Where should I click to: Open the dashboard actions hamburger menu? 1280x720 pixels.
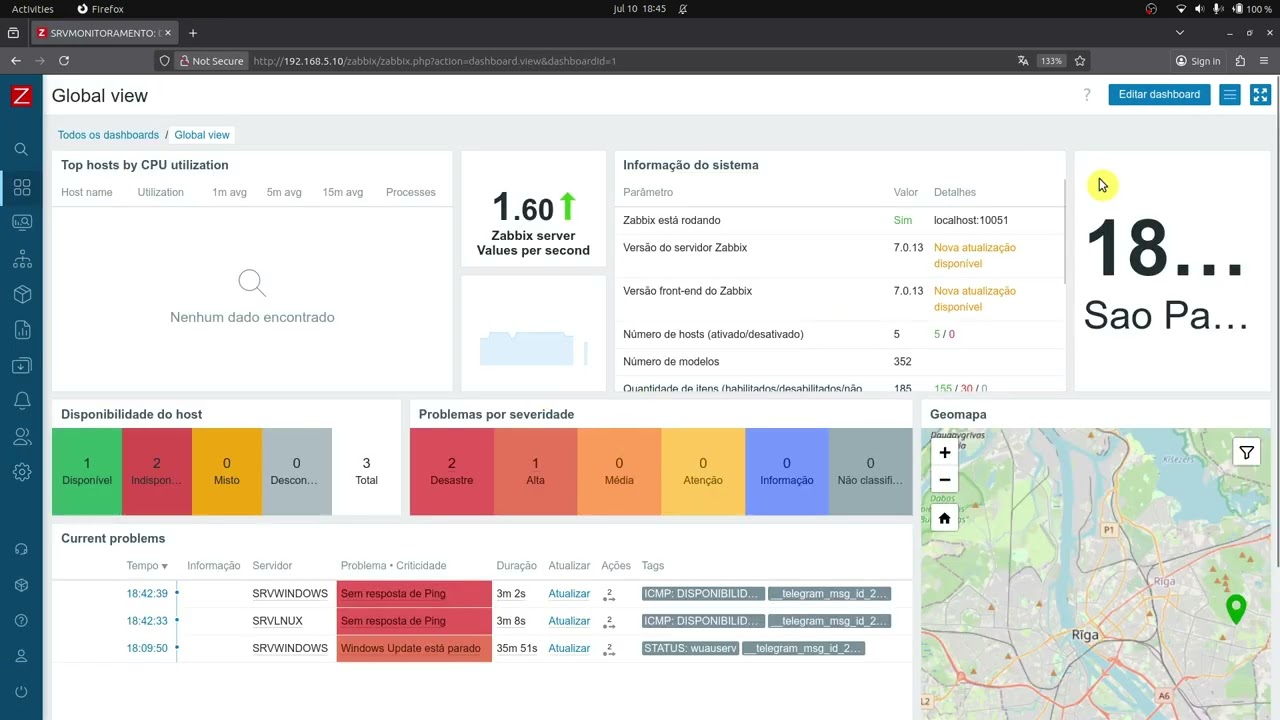tap(1230, 95)
